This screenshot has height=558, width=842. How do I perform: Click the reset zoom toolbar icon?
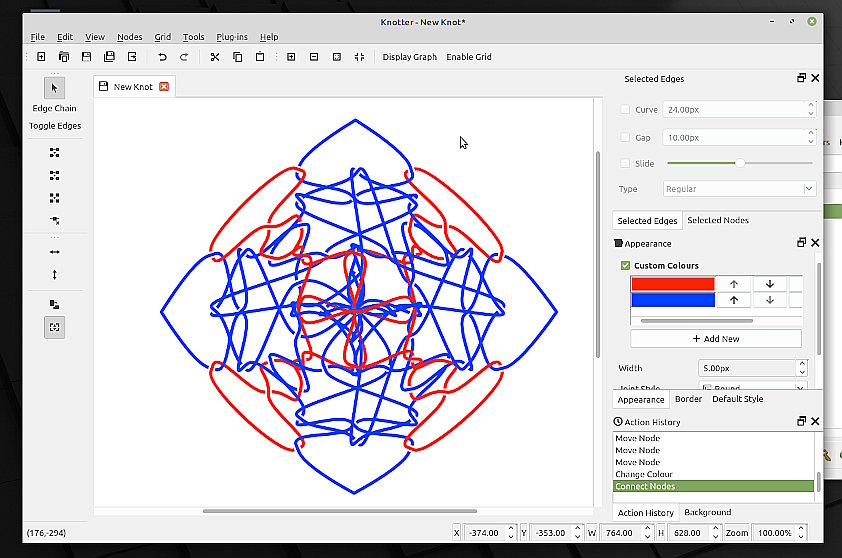[x=337, y=56]
